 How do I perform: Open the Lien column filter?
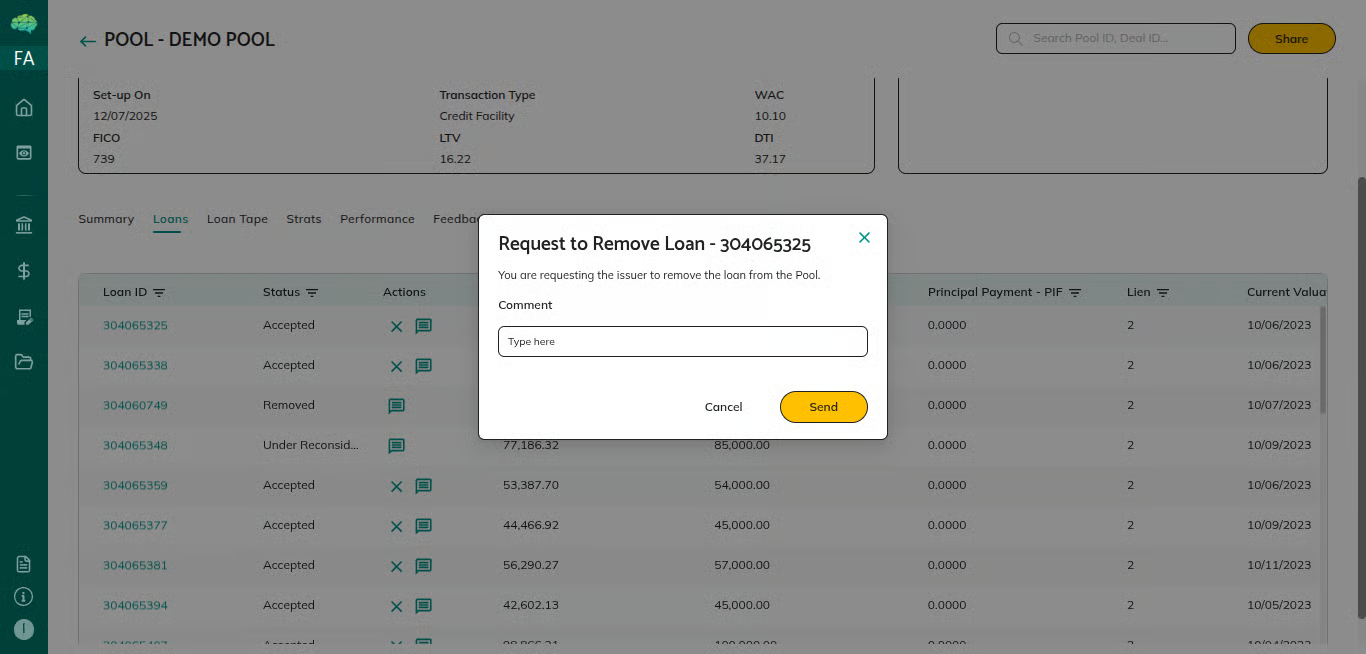point(1162,293)
